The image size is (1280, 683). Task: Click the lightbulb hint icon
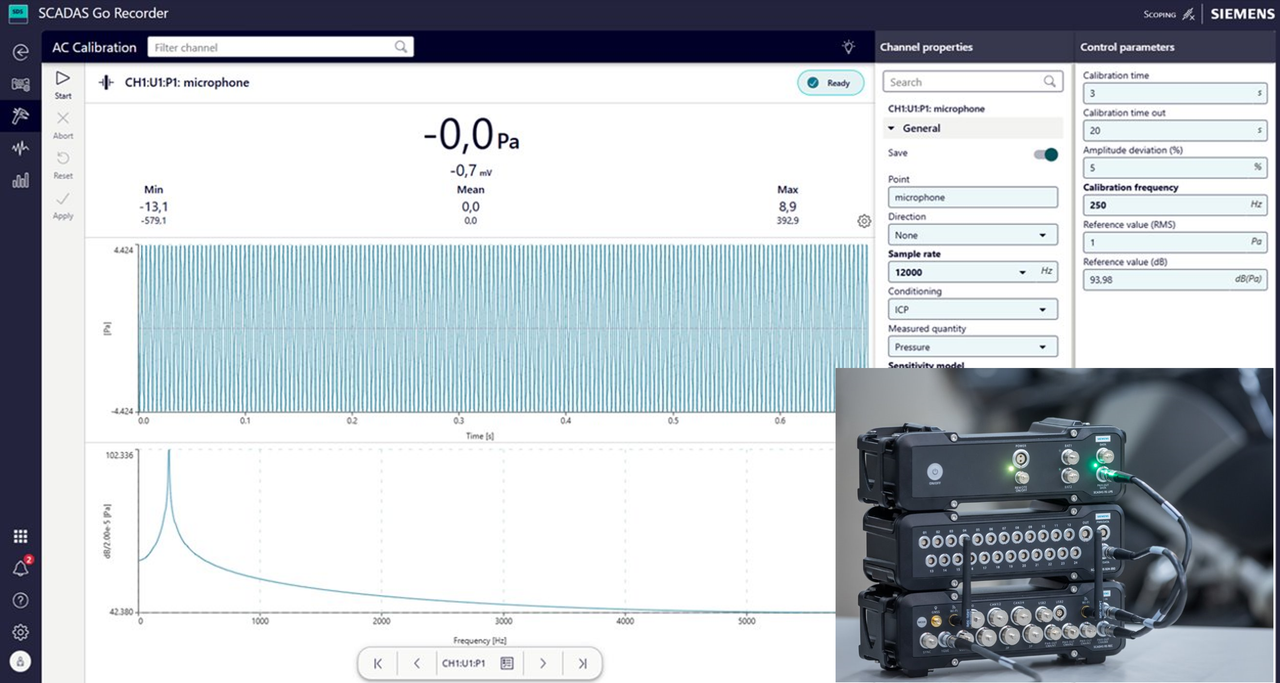[848, 47]
